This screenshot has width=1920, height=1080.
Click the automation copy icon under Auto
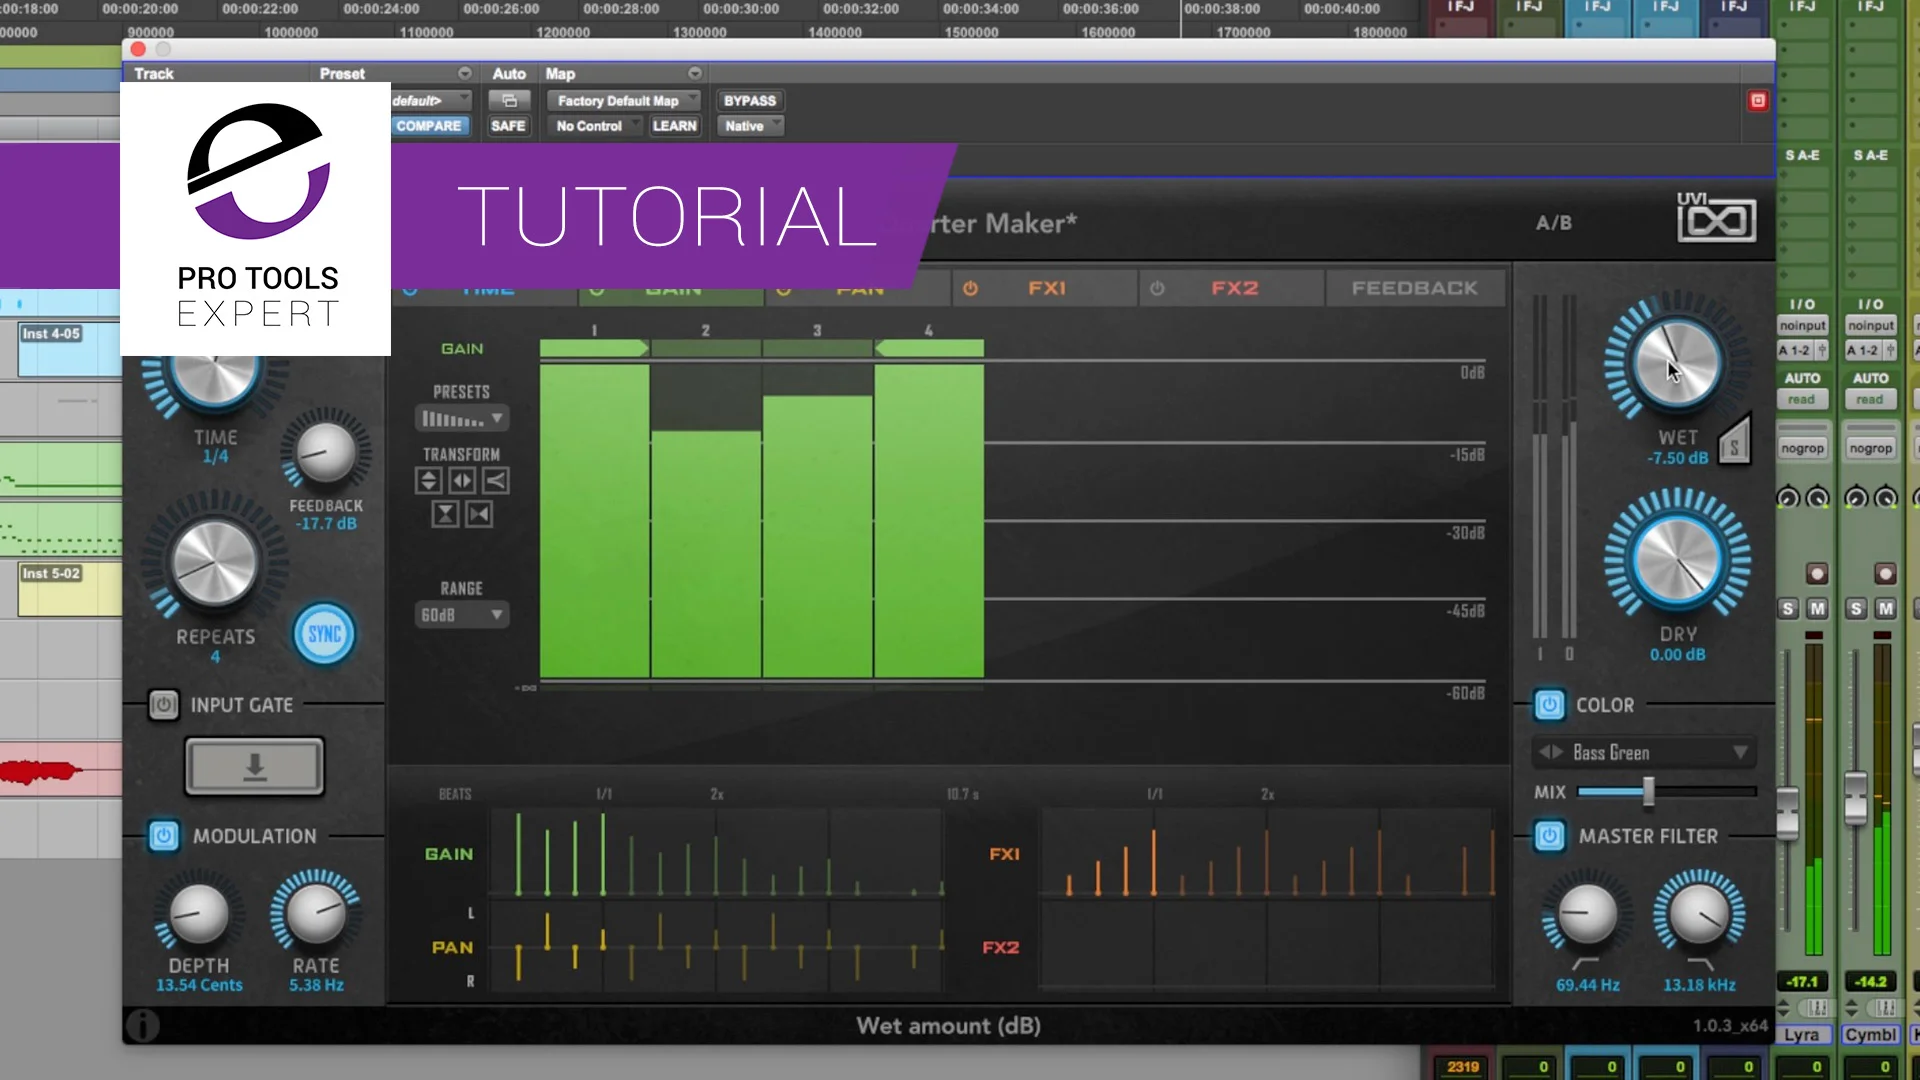pyautogui.click(x=508, y=100)
